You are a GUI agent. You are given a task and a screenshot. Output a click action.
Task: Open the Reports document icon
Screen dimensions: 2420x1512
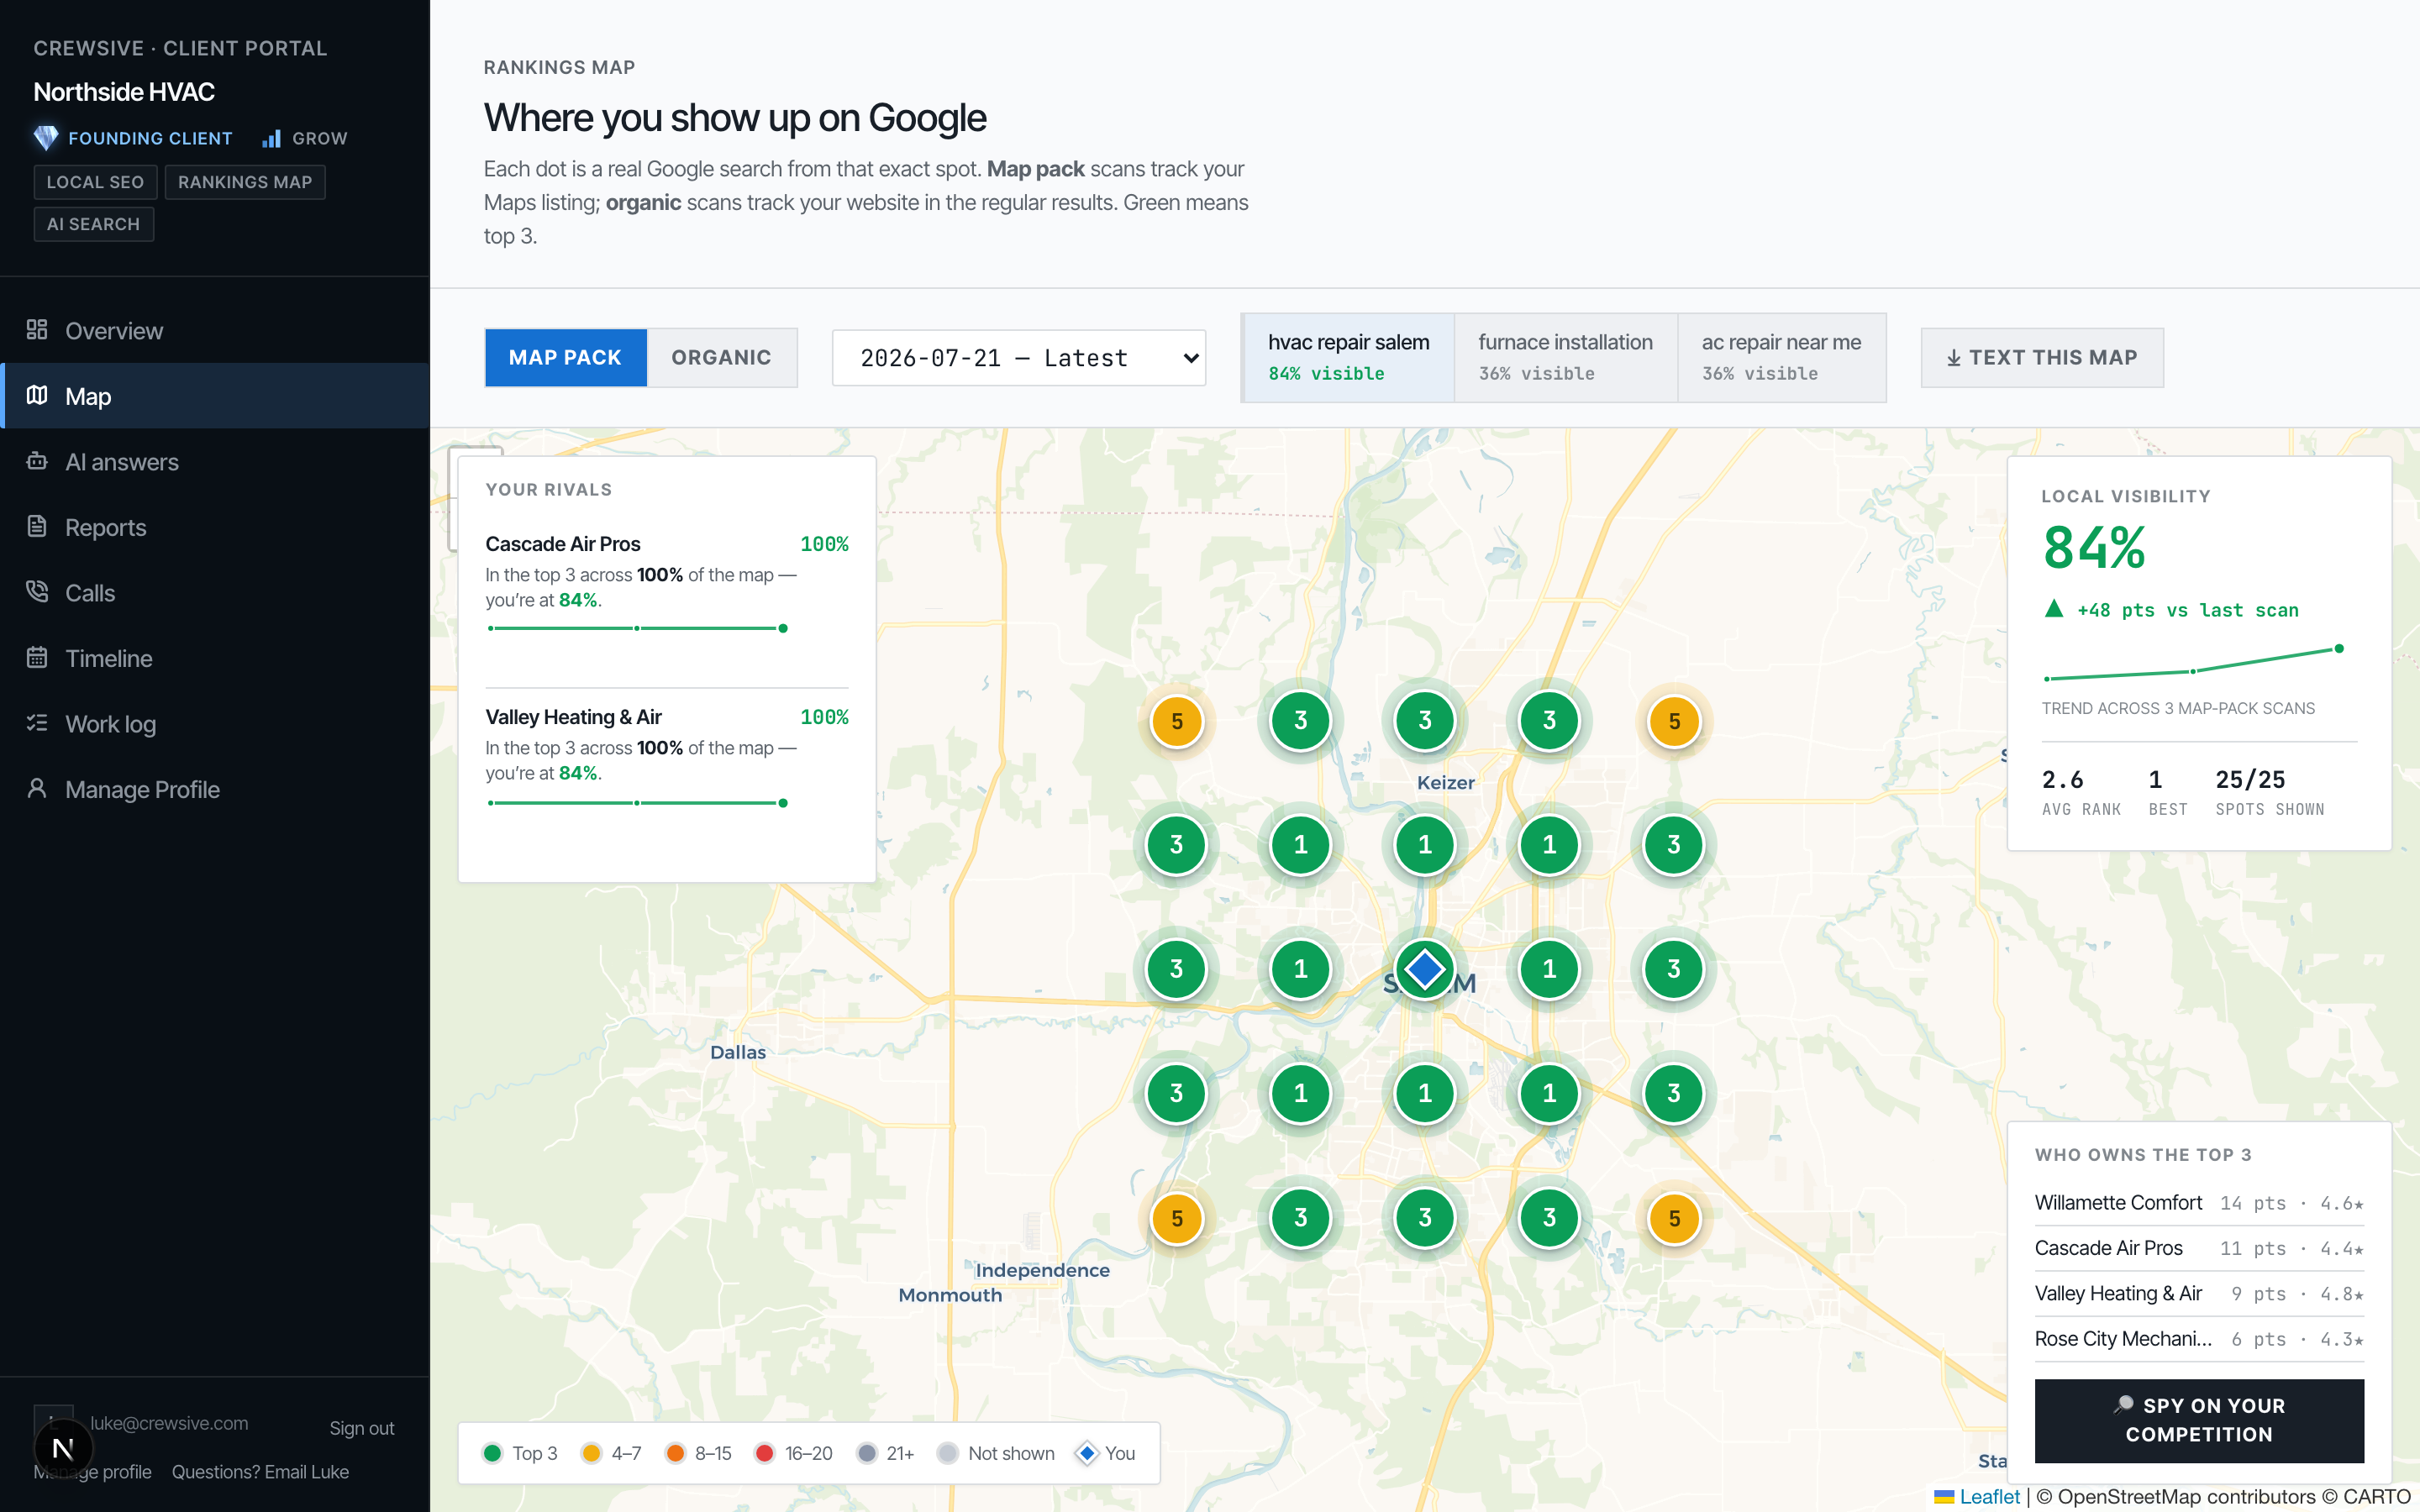click(x=37, y=527)
